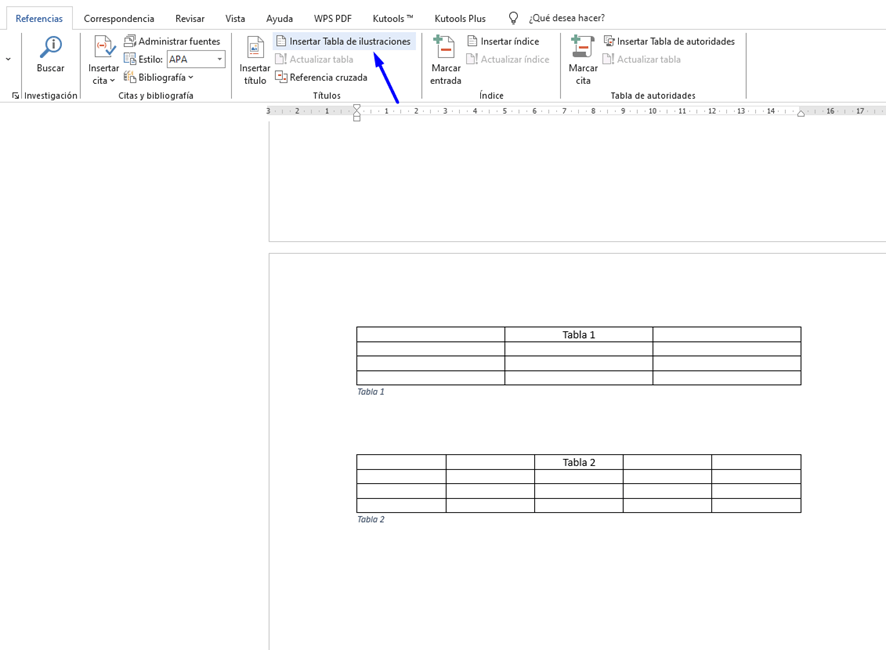Click the 'Tabla 1' caption below table
This screenshot has width=886, height=650.
[x=370, y=392]
